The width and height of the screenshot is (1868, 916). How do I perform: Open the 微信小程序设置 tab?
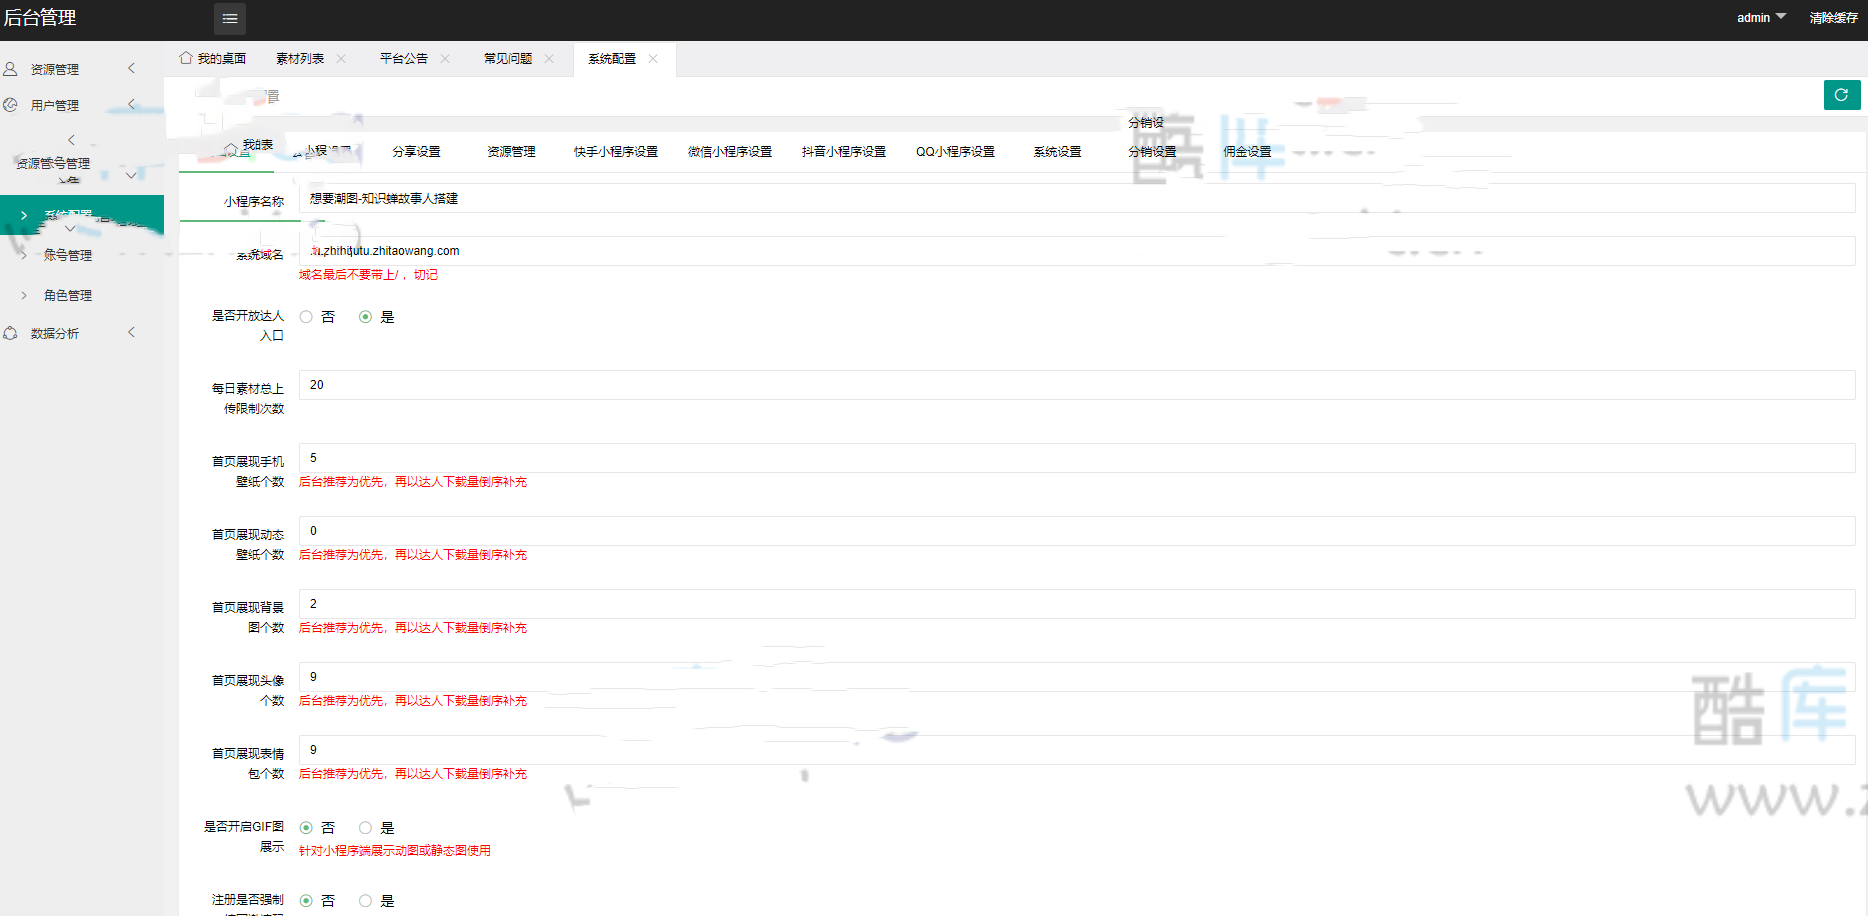730,152
